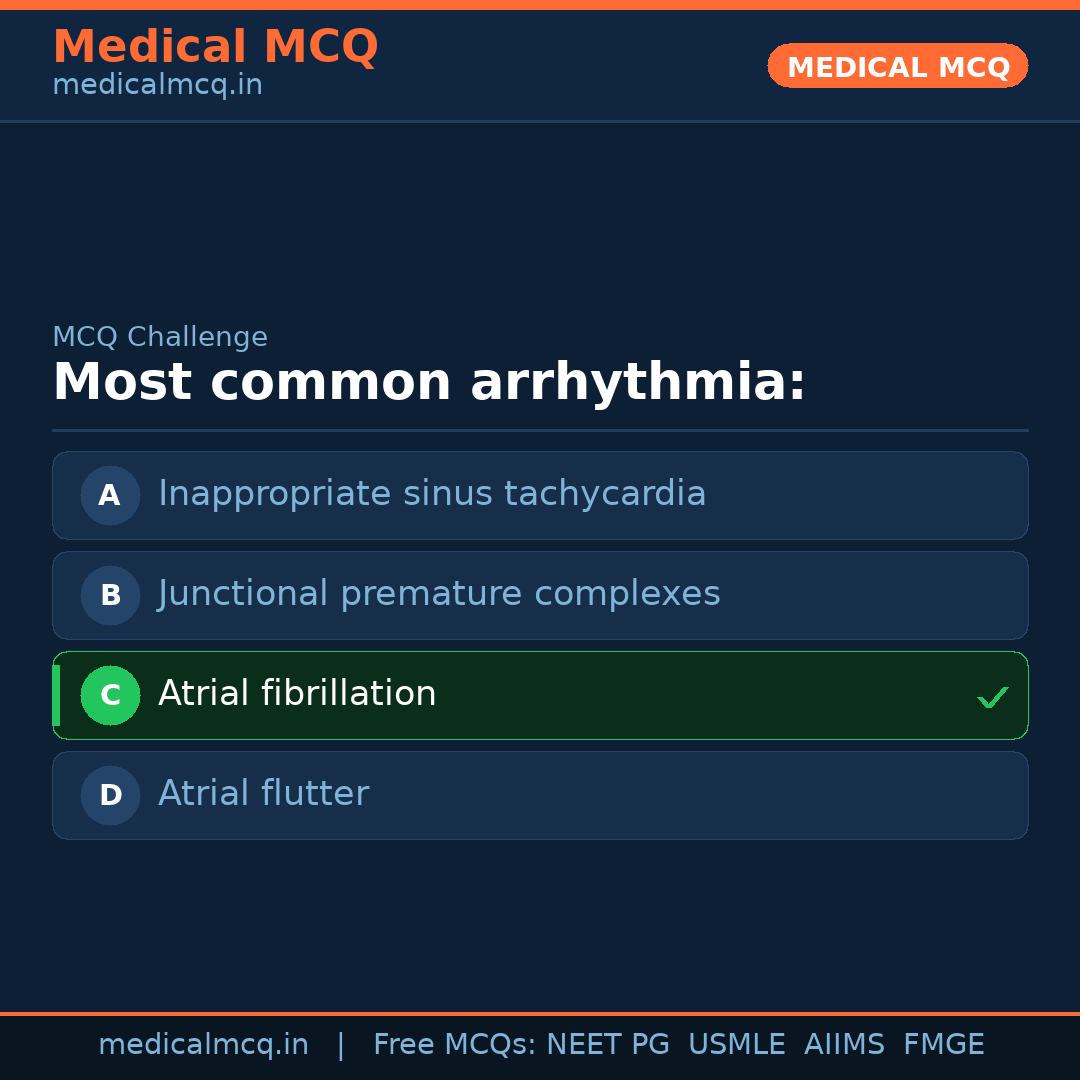Click FMGE in the footer
Screen dimensions: 1080x1080
(943, 1045)
